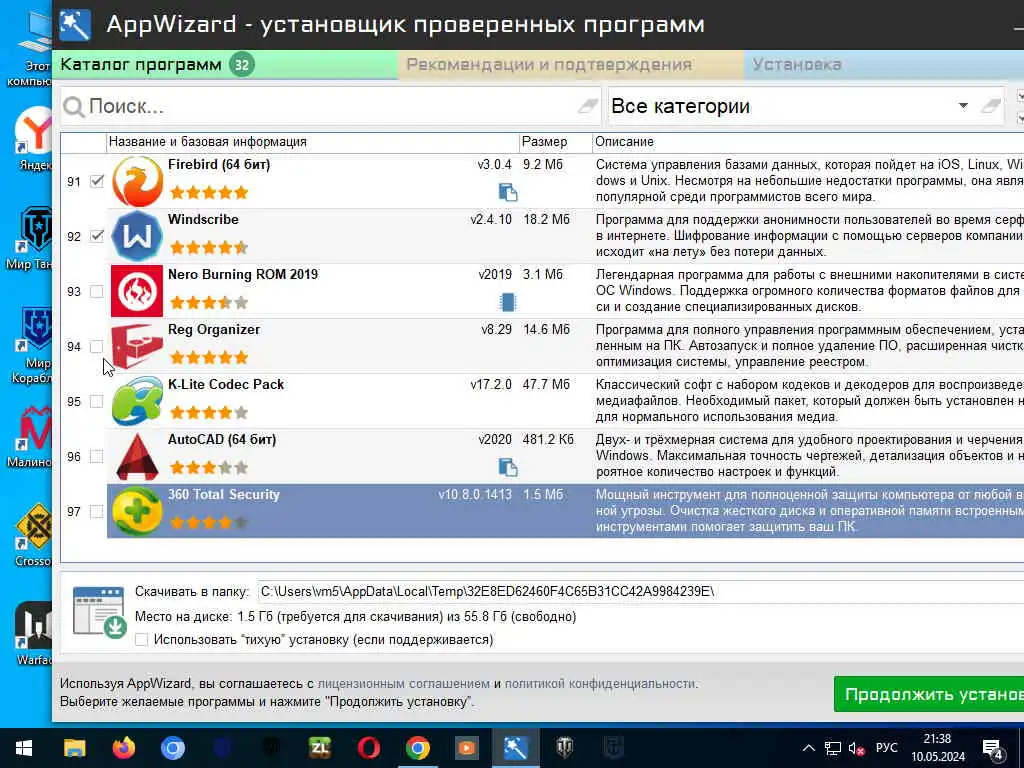The width and height of the screenshot is (1024, 768).
Task: Click version text v17.2.0
Action: [x=491, y=385]
